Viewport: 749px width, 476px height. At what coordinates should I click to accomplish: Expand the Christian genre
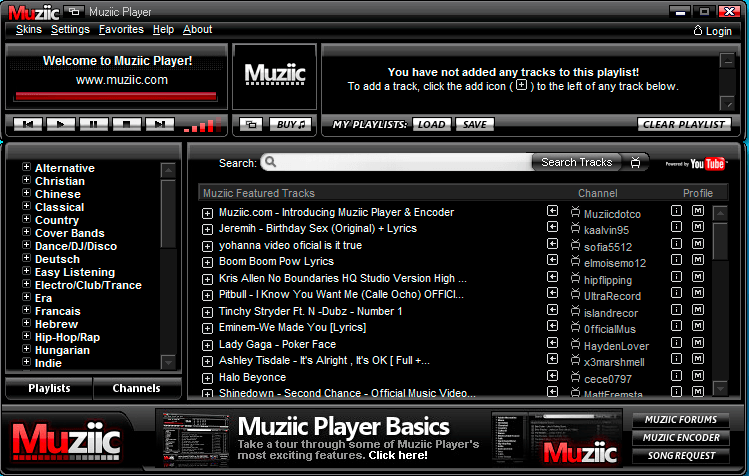pos(26,180)
